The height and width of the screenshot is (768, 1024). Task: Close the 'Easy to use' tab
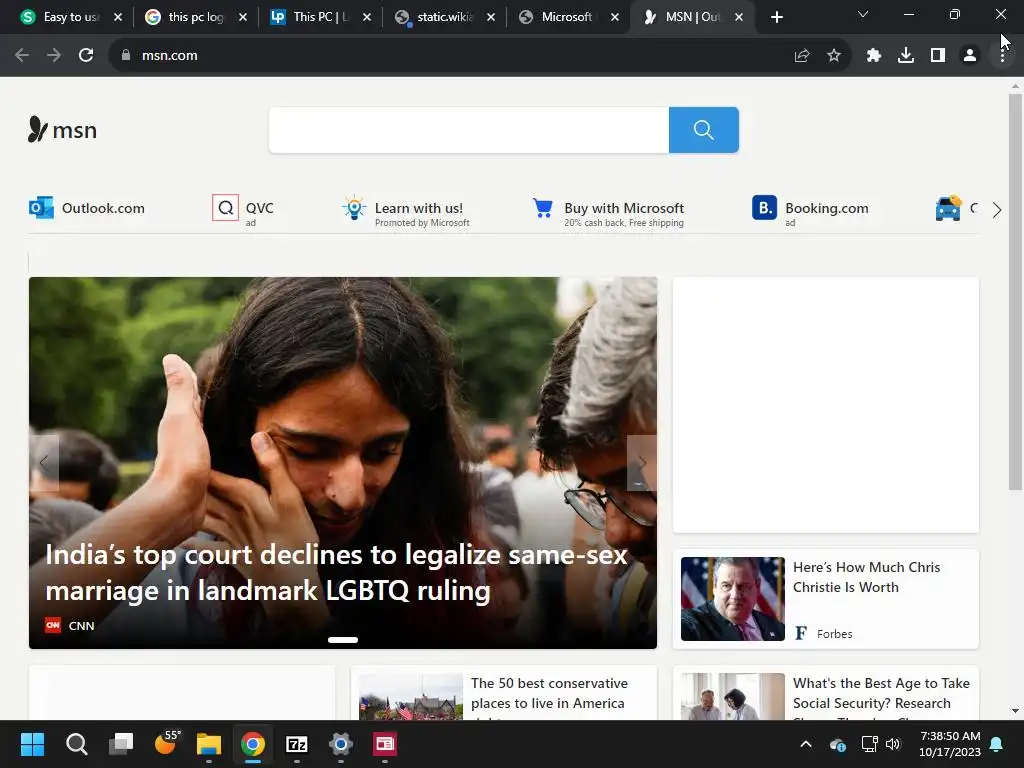point(118,17)
